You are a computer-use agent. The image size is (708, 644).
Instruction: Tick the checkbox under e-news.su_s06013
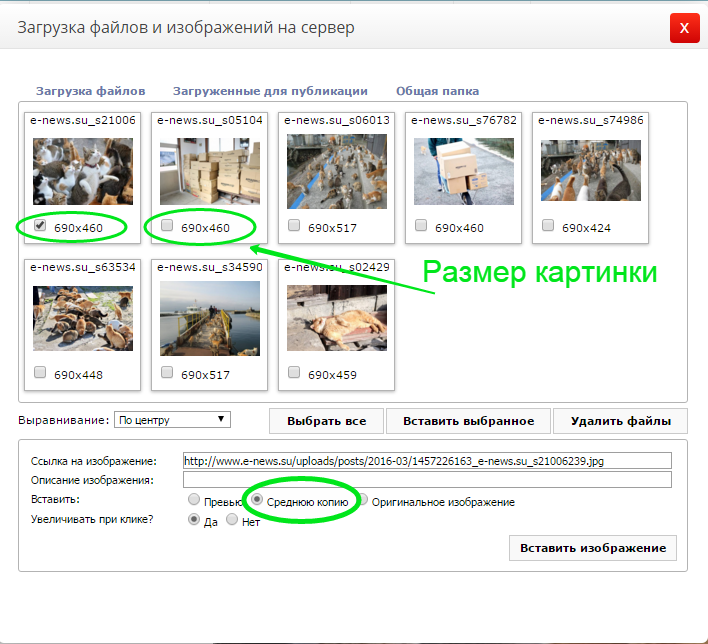click(294, 226)
